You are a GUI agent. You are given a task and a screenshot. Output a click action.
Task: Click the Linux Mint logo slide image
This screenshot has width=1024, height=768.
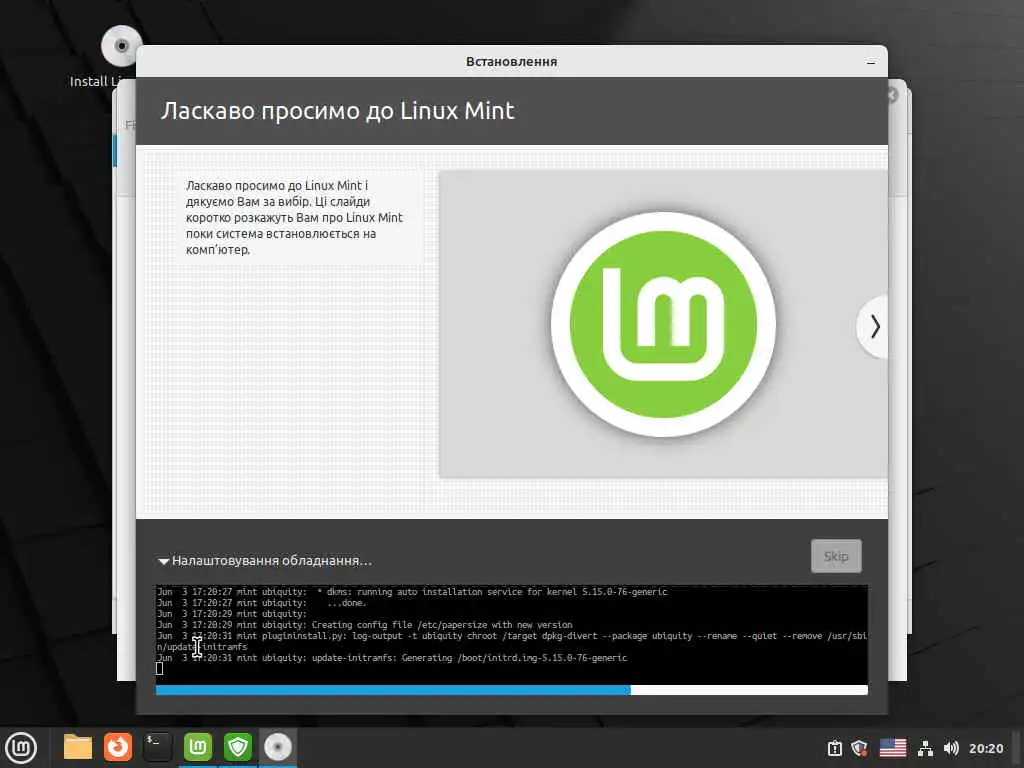(x=664, y=325)
